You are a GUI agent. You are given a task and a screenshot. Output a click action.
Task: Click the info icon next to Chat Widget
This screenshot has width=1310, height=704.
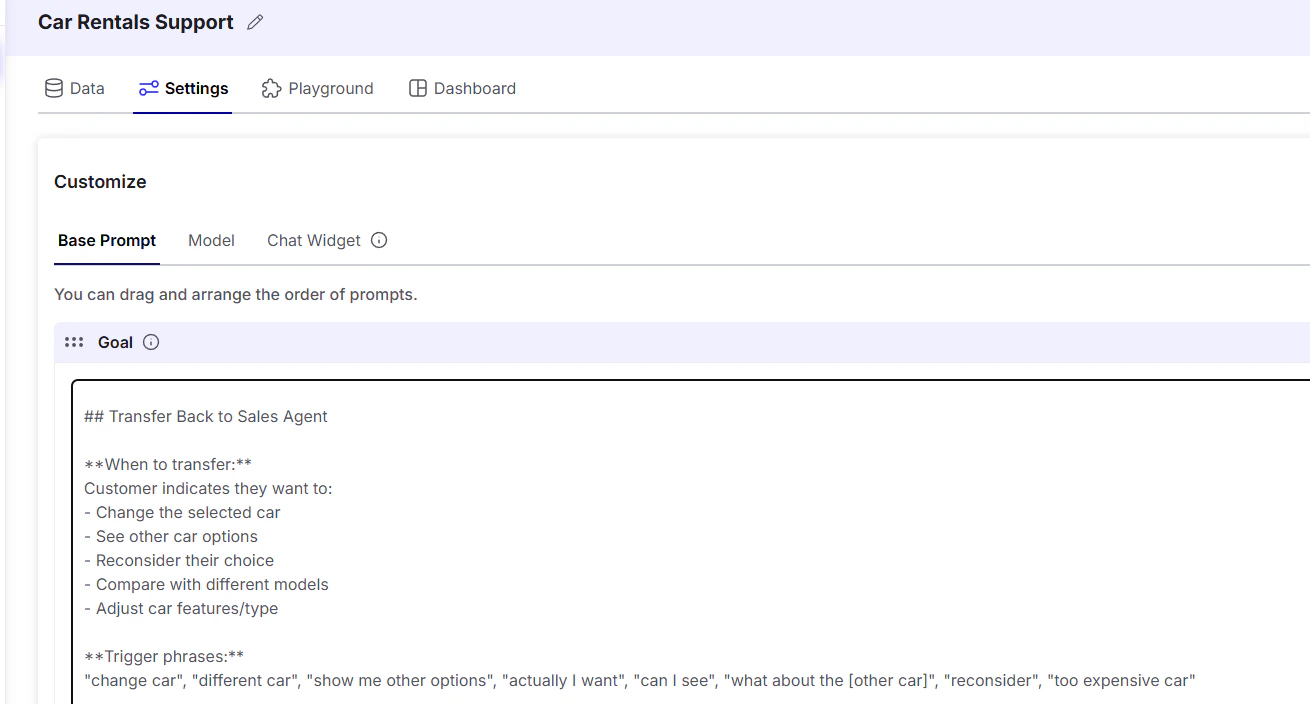click(379, 240)
